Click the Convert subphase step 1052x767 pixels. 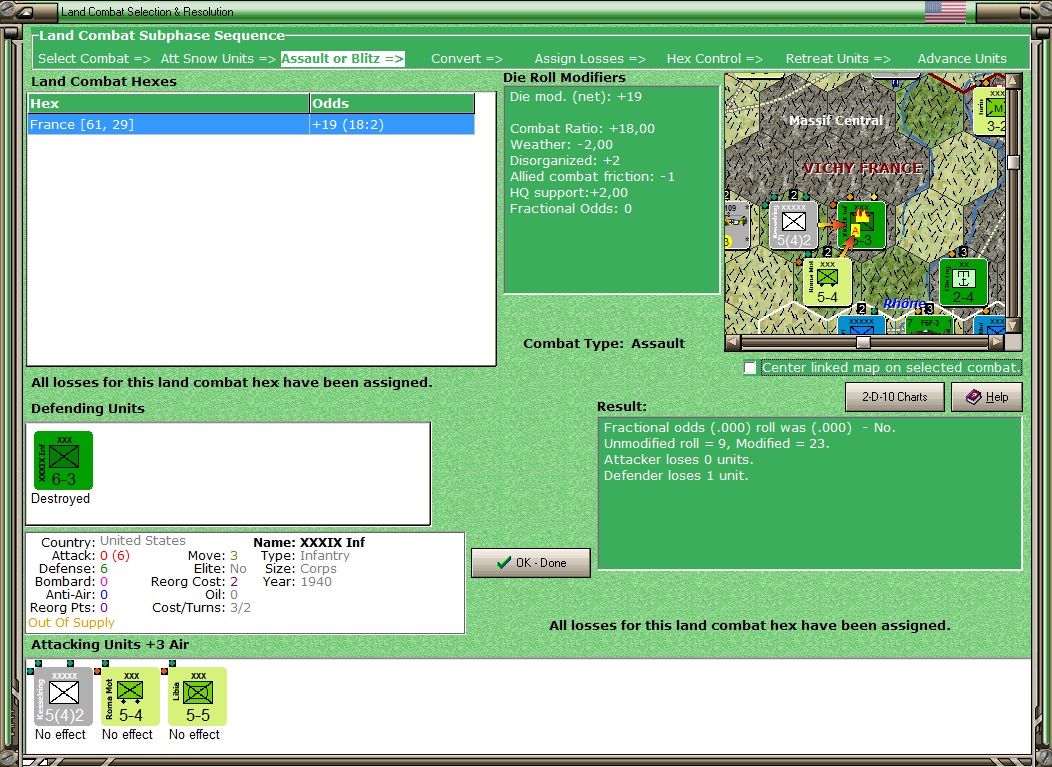click(x=466, y=58)
